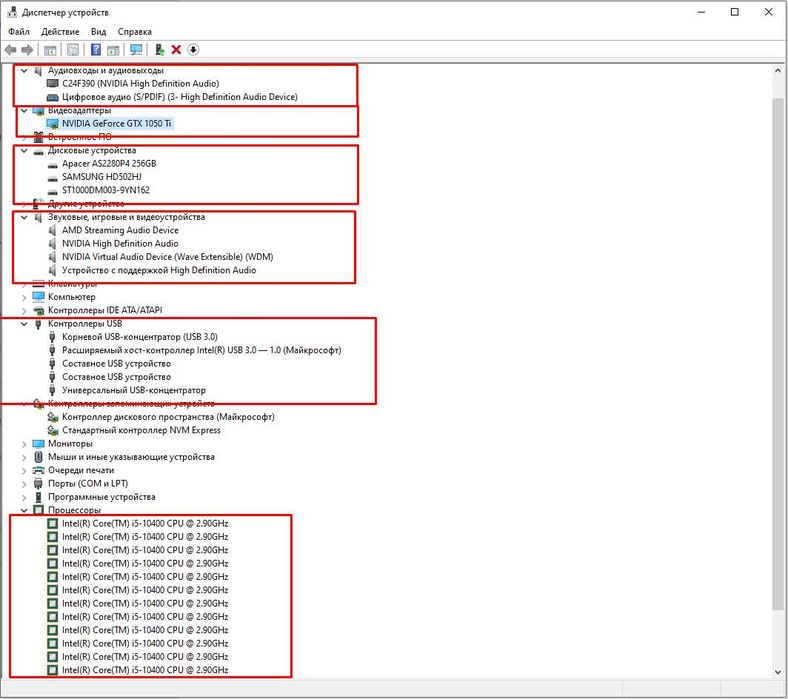The width and height of the screenshot is (788, 699).
Task: Collapse the Дисковые устройства node
Action: click(24, 150)
